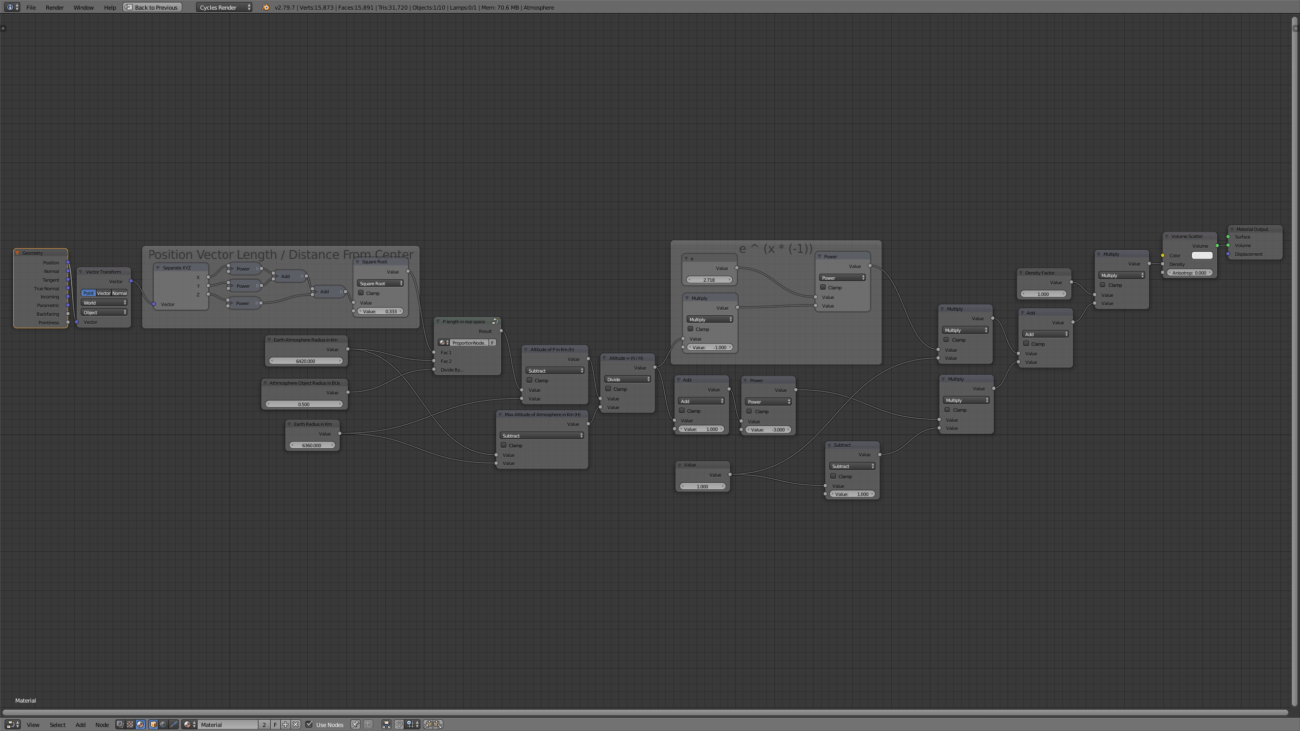Copy selected nodes to clipboard icon
The height and width of the screenshot is (731, 1300).
pyautogui.click(x=429, y=724)
